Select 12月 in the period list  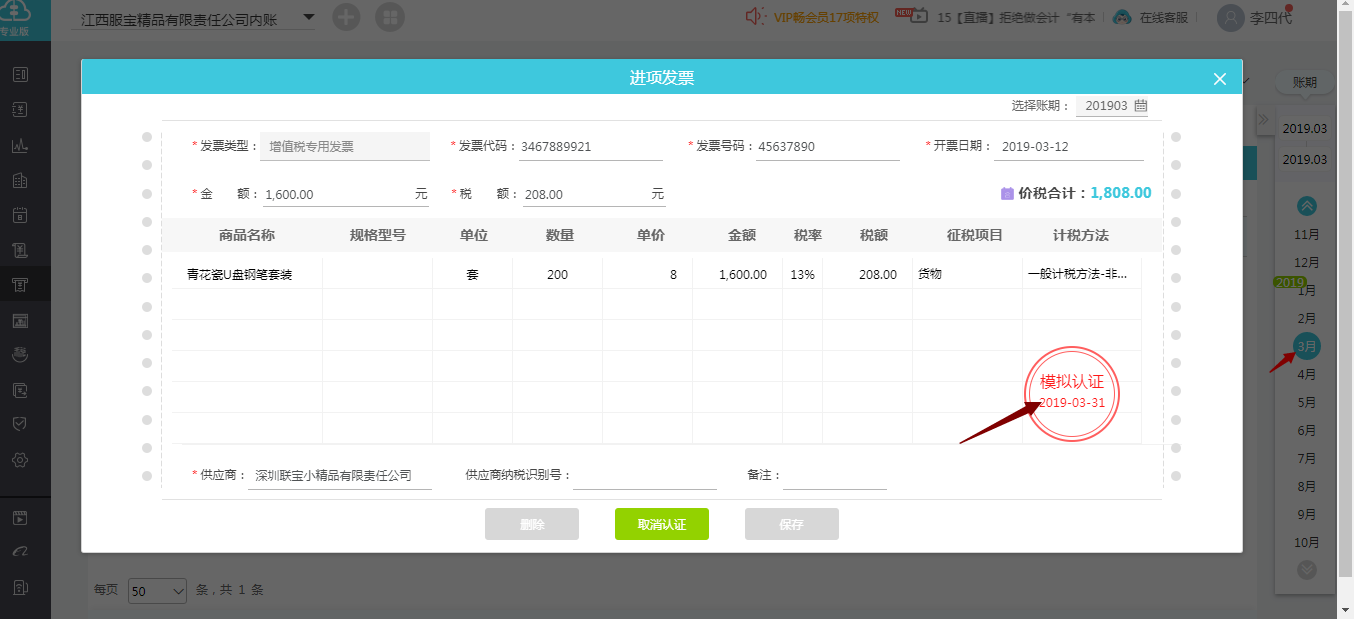[1307, 262]
